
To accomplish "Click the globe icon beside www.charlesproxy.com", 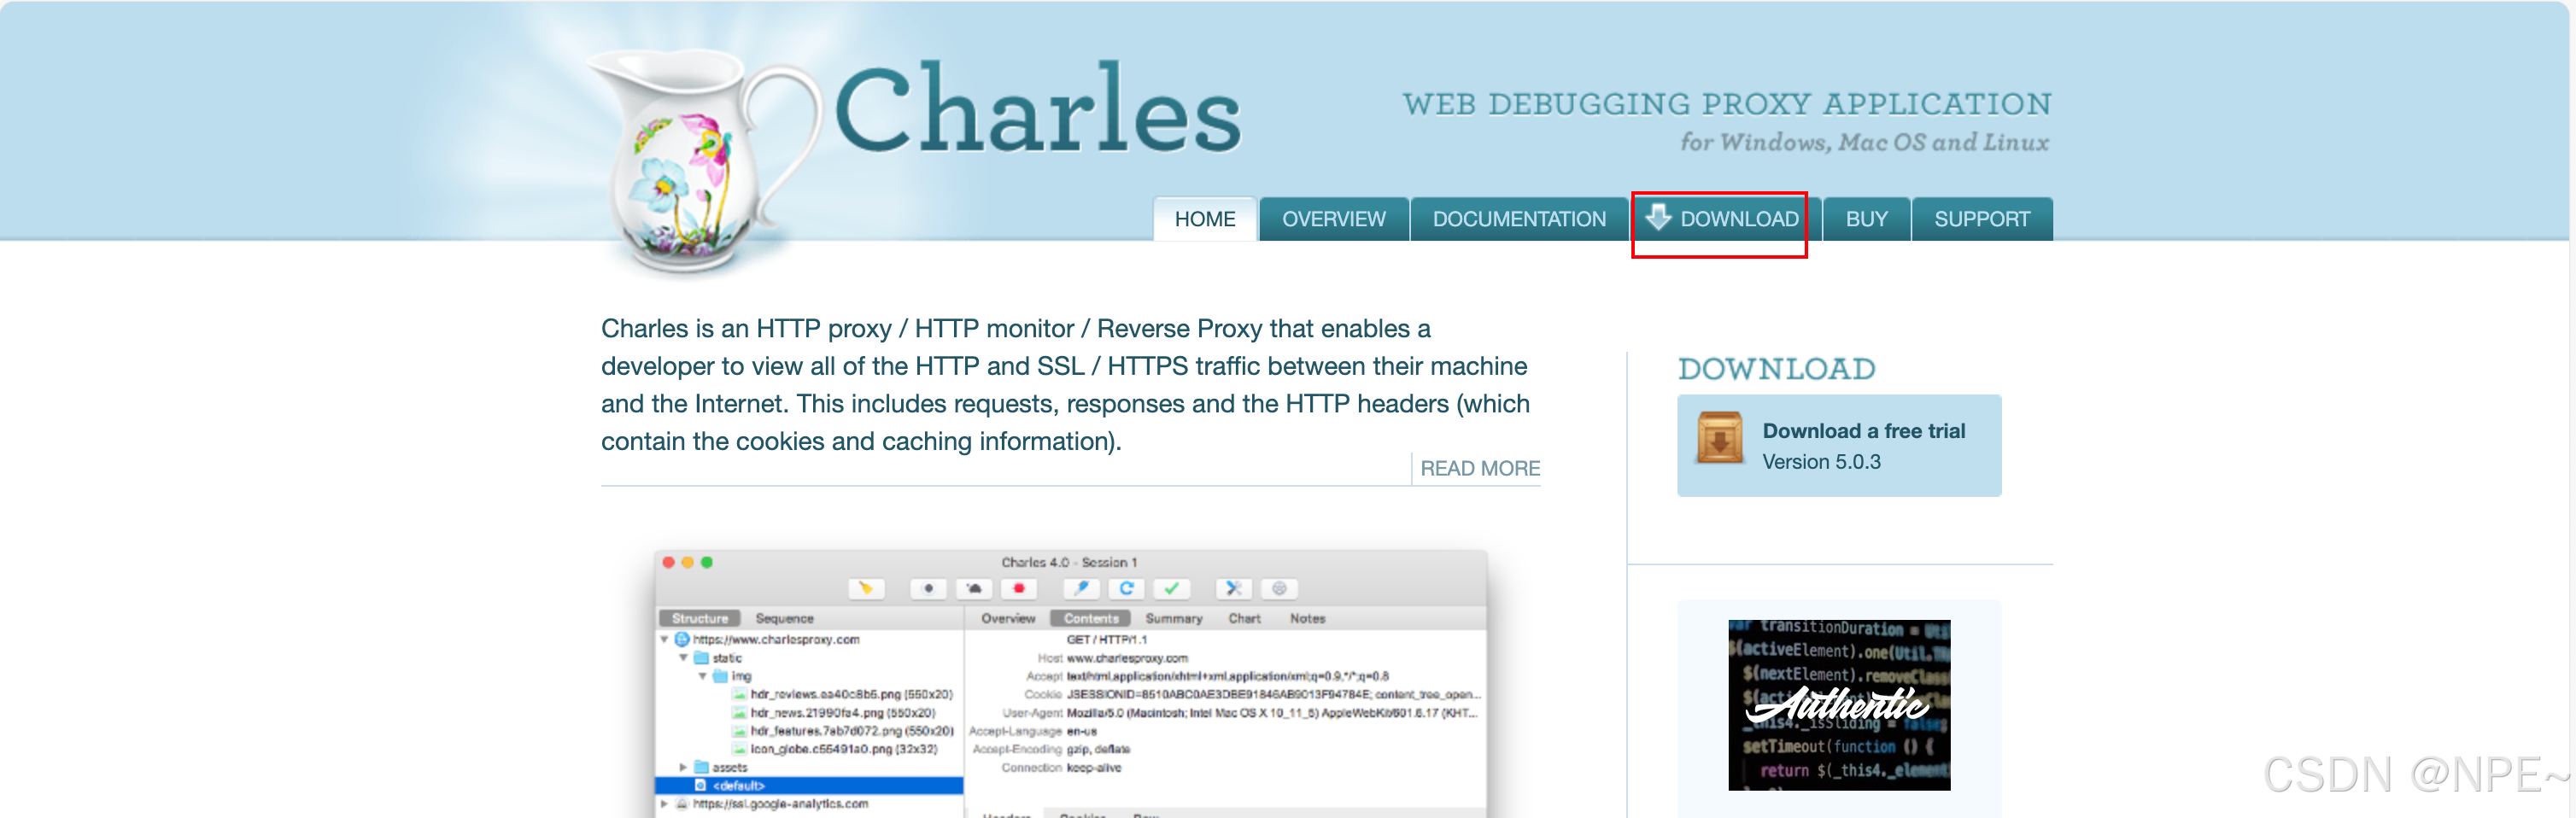I will pos(682,640).
